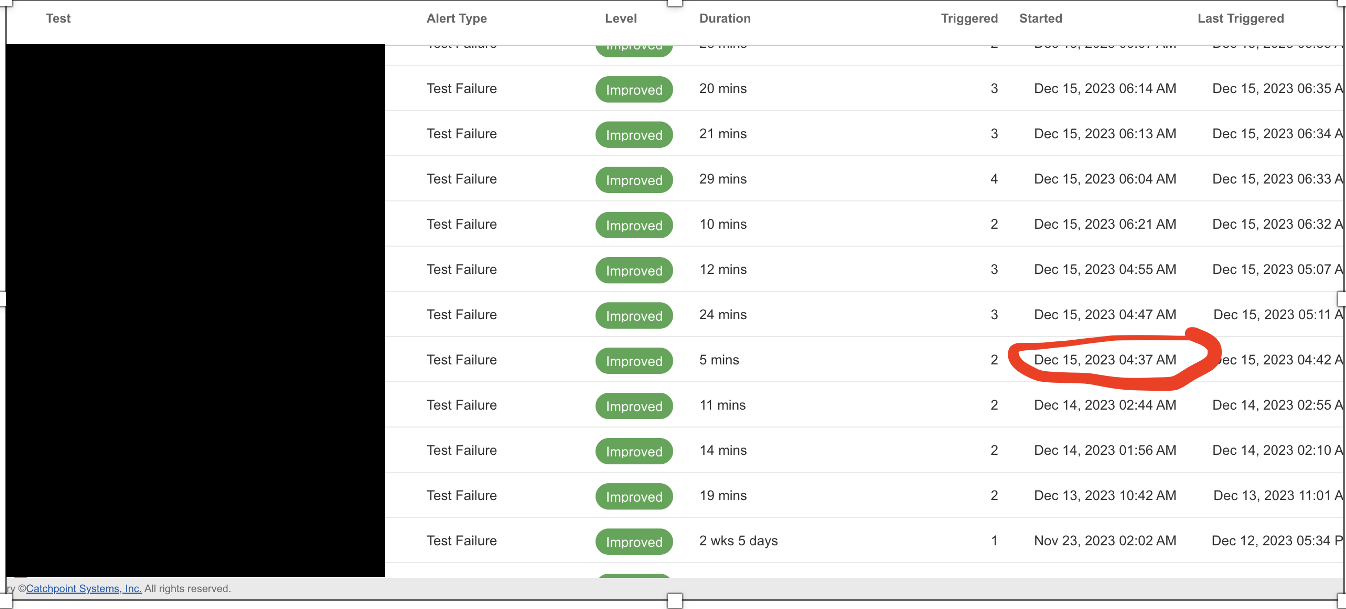1346x609 pixels.
Task: Sort the table by the Level column
Action: [x=621, y=18]
